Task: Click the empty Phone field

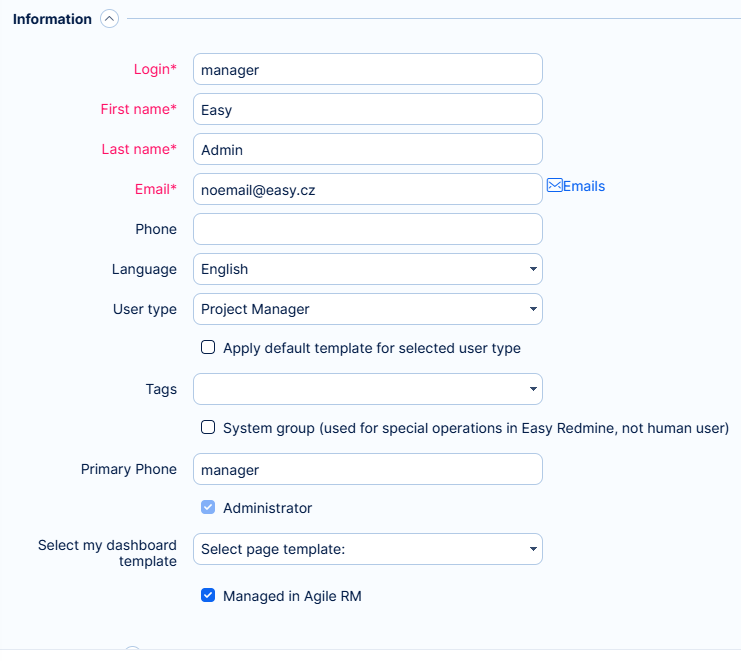Action: click(x=367, y=229)
